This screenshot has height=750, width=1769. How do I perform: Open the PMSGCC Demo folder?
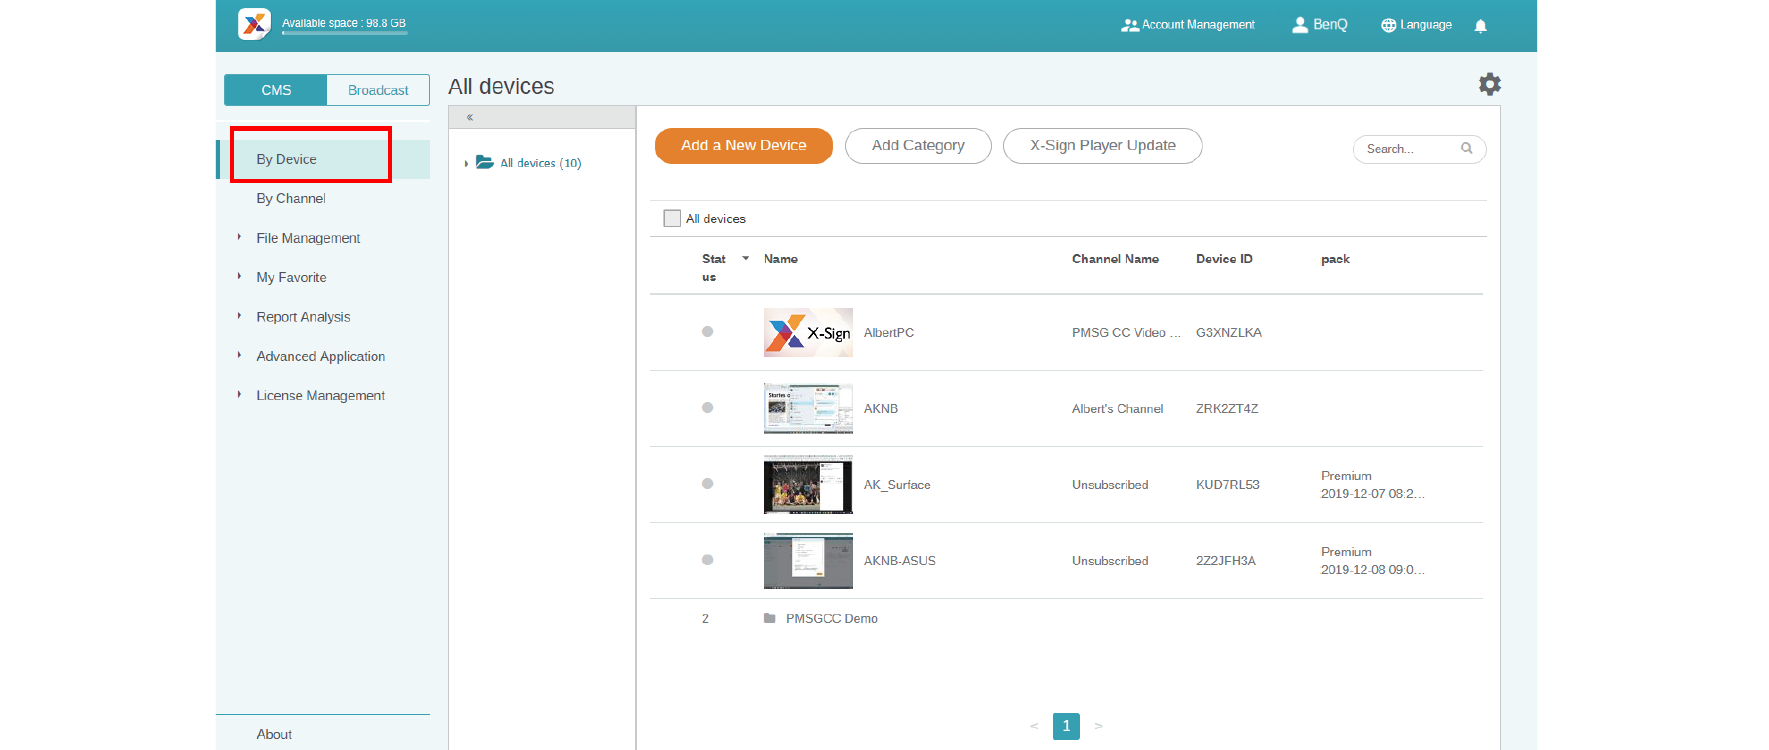(831, 619)
